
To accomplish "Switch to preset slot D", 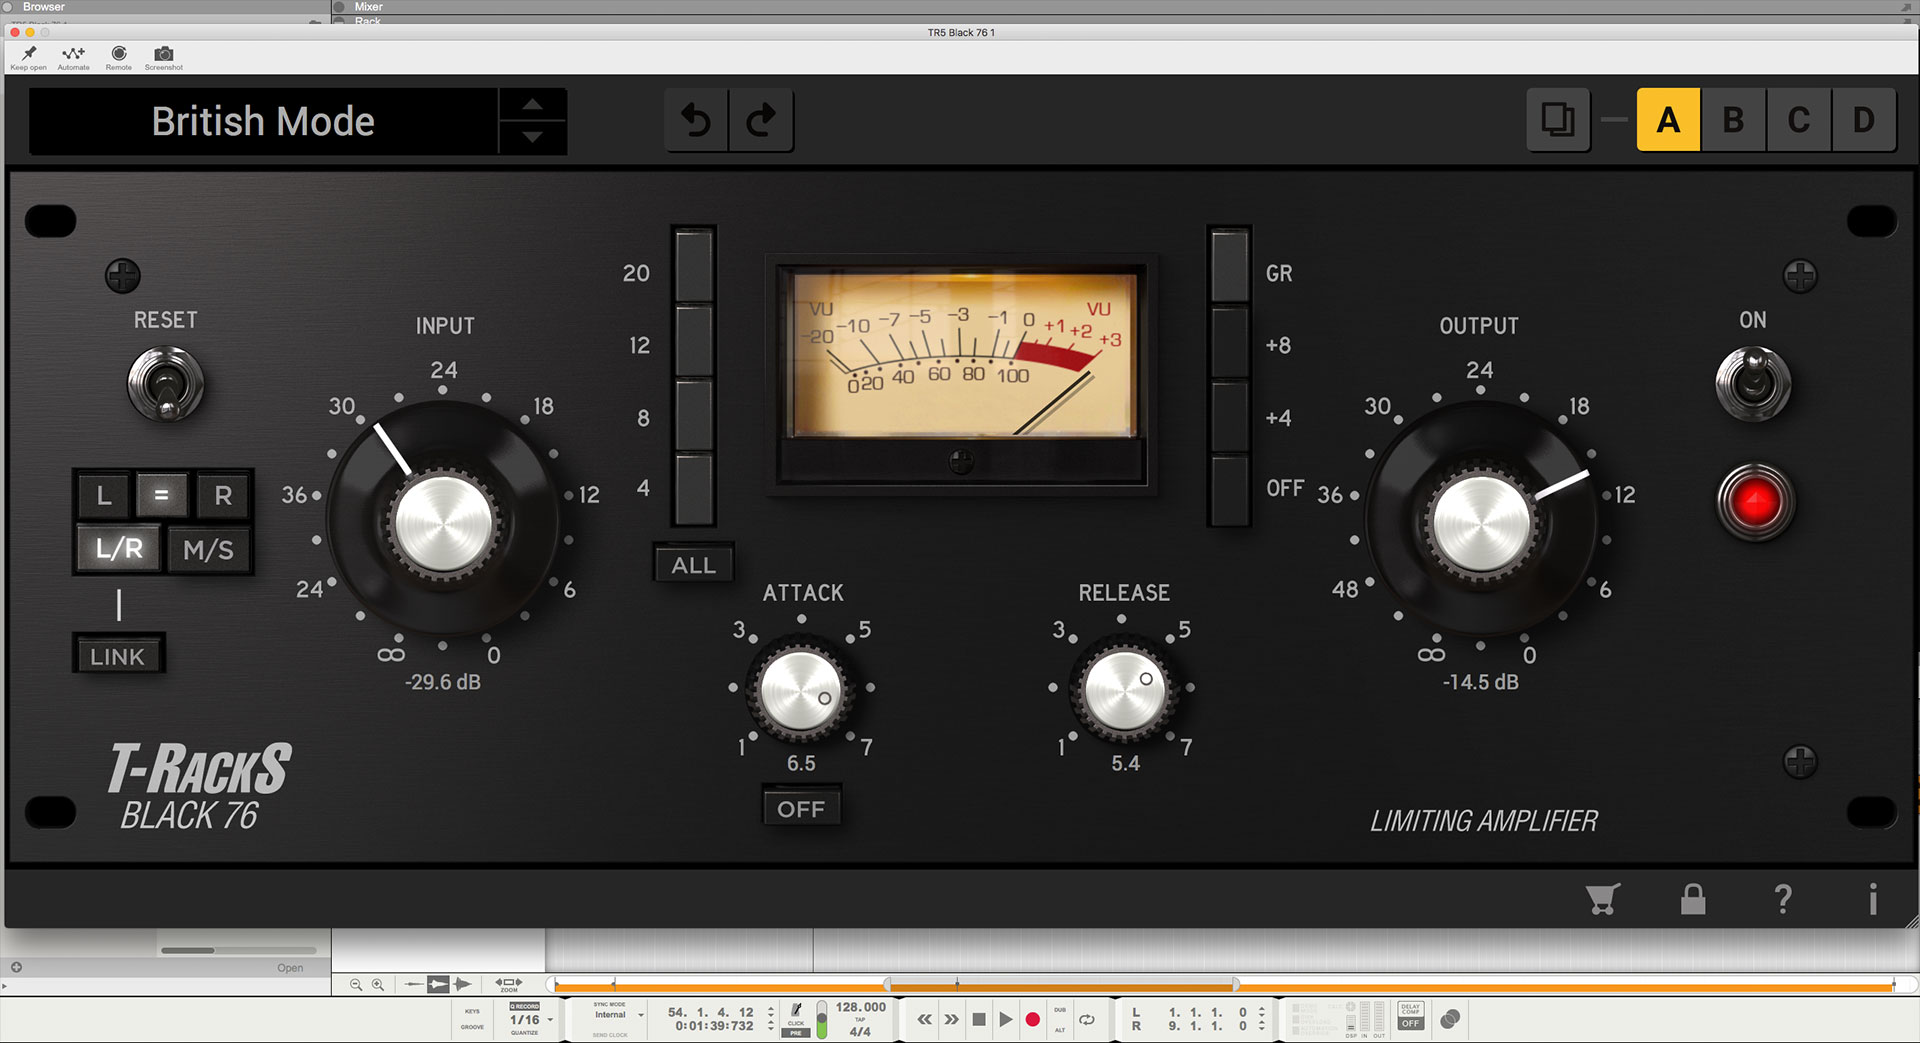I will click(1864, 120).
